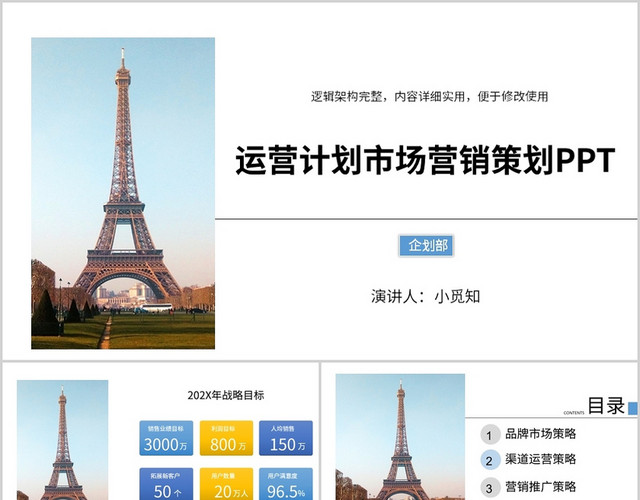Screen dimensions: 640x500
Task: Click subtitle text 逻辑架构完整，内容详细实用
Action: pyautogui.click(x=388, y=97)
